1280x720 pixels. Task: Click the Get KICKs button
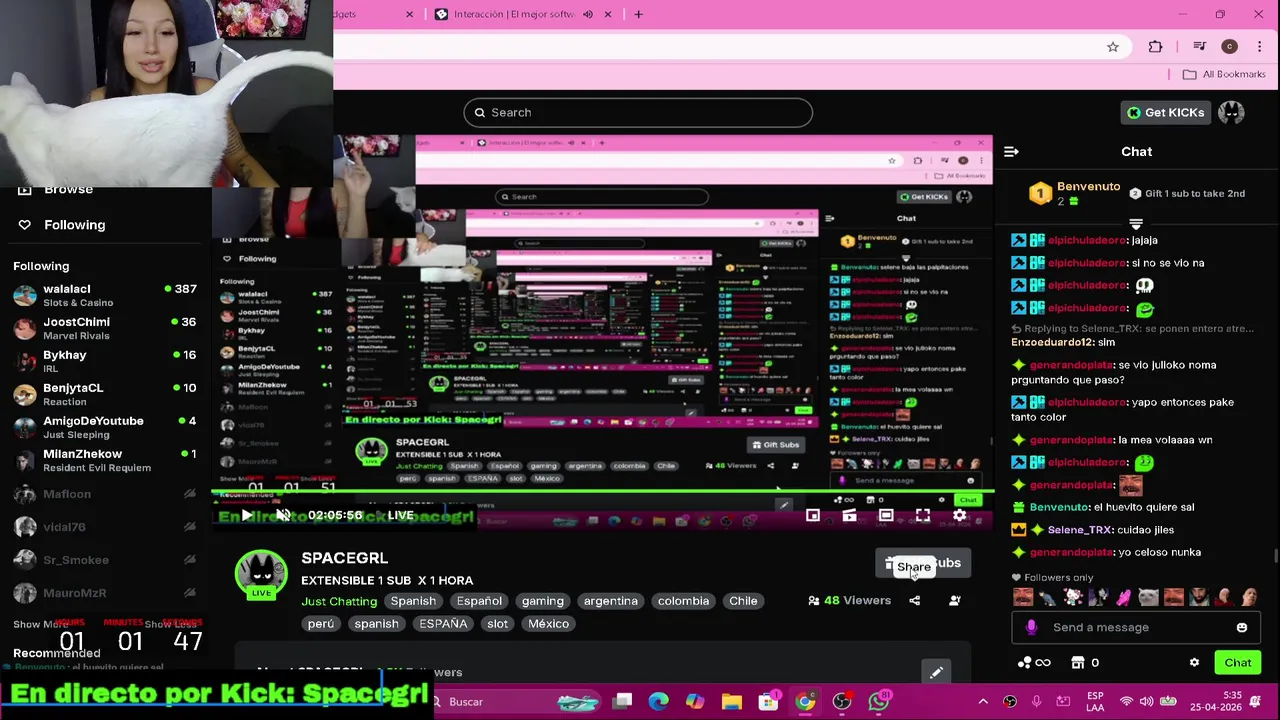[x=1165, y=112]
